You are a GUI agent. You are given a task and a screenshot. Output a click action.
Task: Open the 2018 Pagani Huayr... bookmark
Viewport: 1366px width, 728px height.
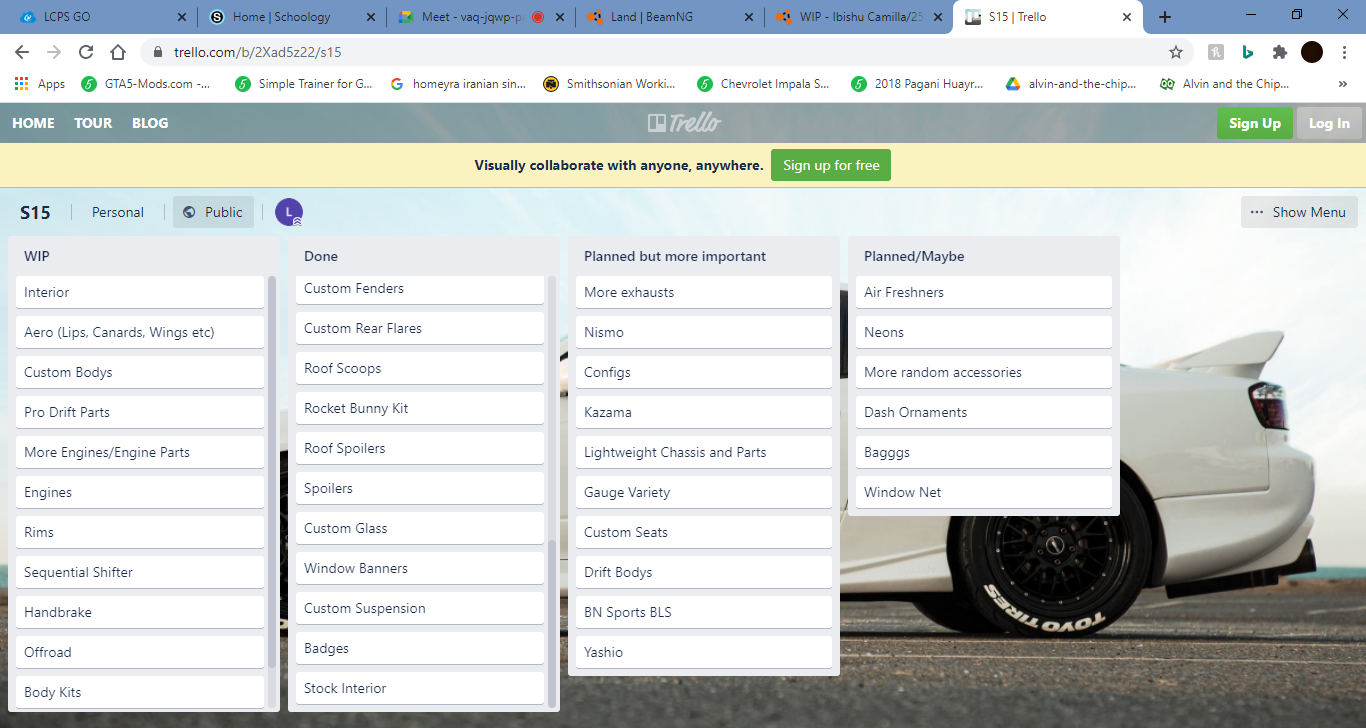point(918,84)
